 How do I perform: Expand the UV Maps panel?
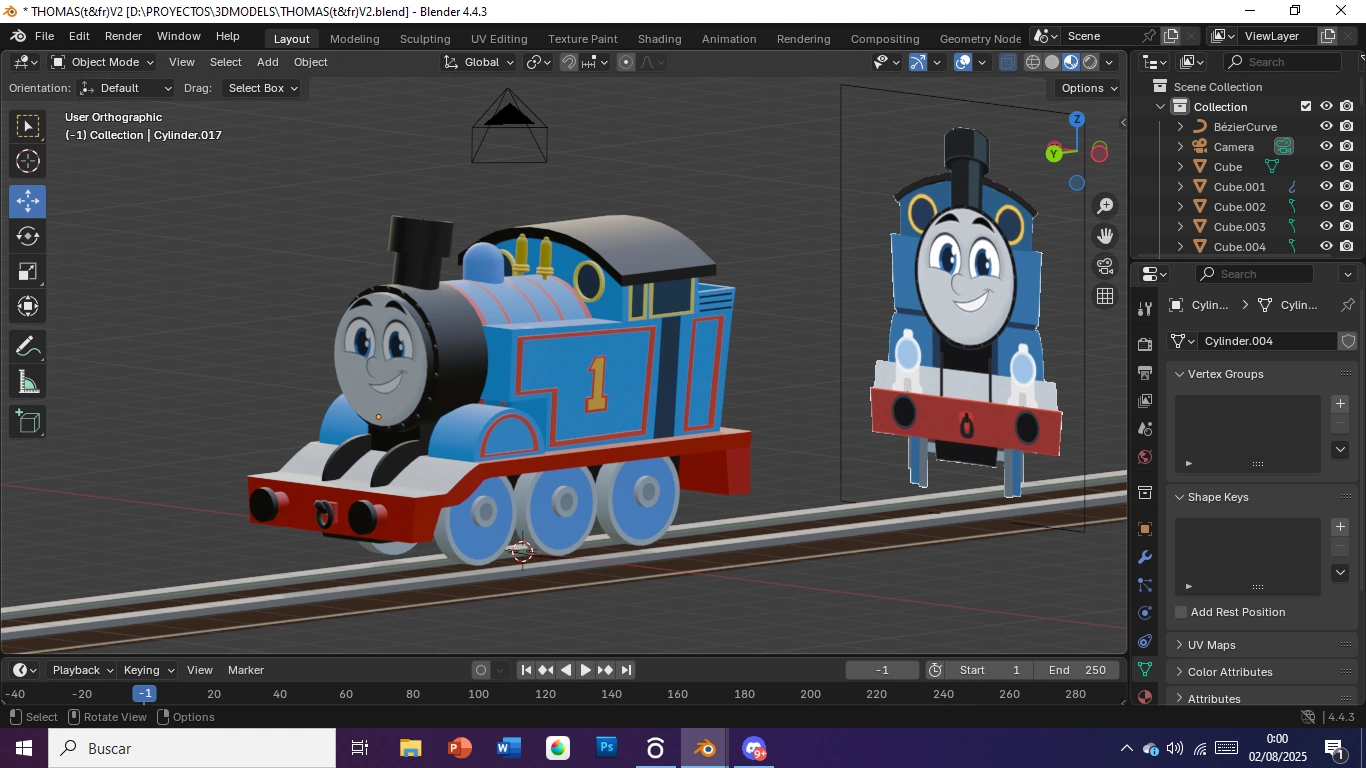1211,645
